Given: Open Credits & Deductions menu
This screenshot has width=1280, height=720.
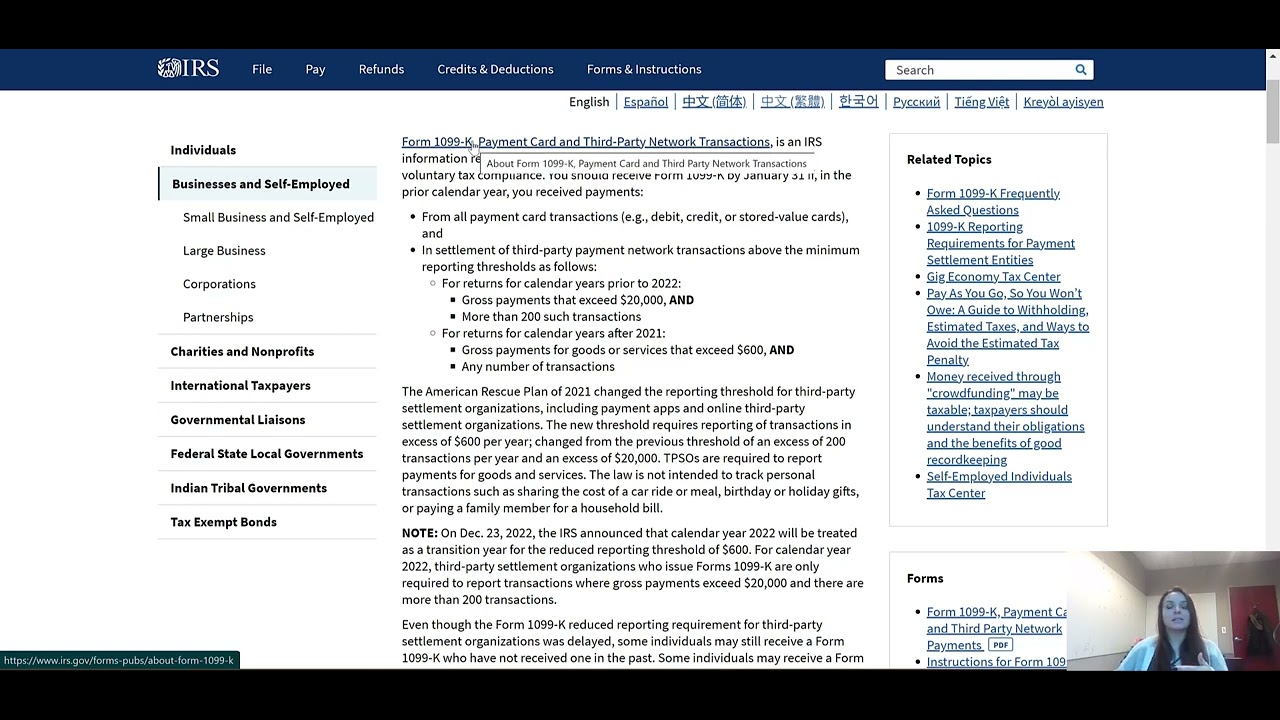Looking at the screenshot, I should click(x=495, y=69).
